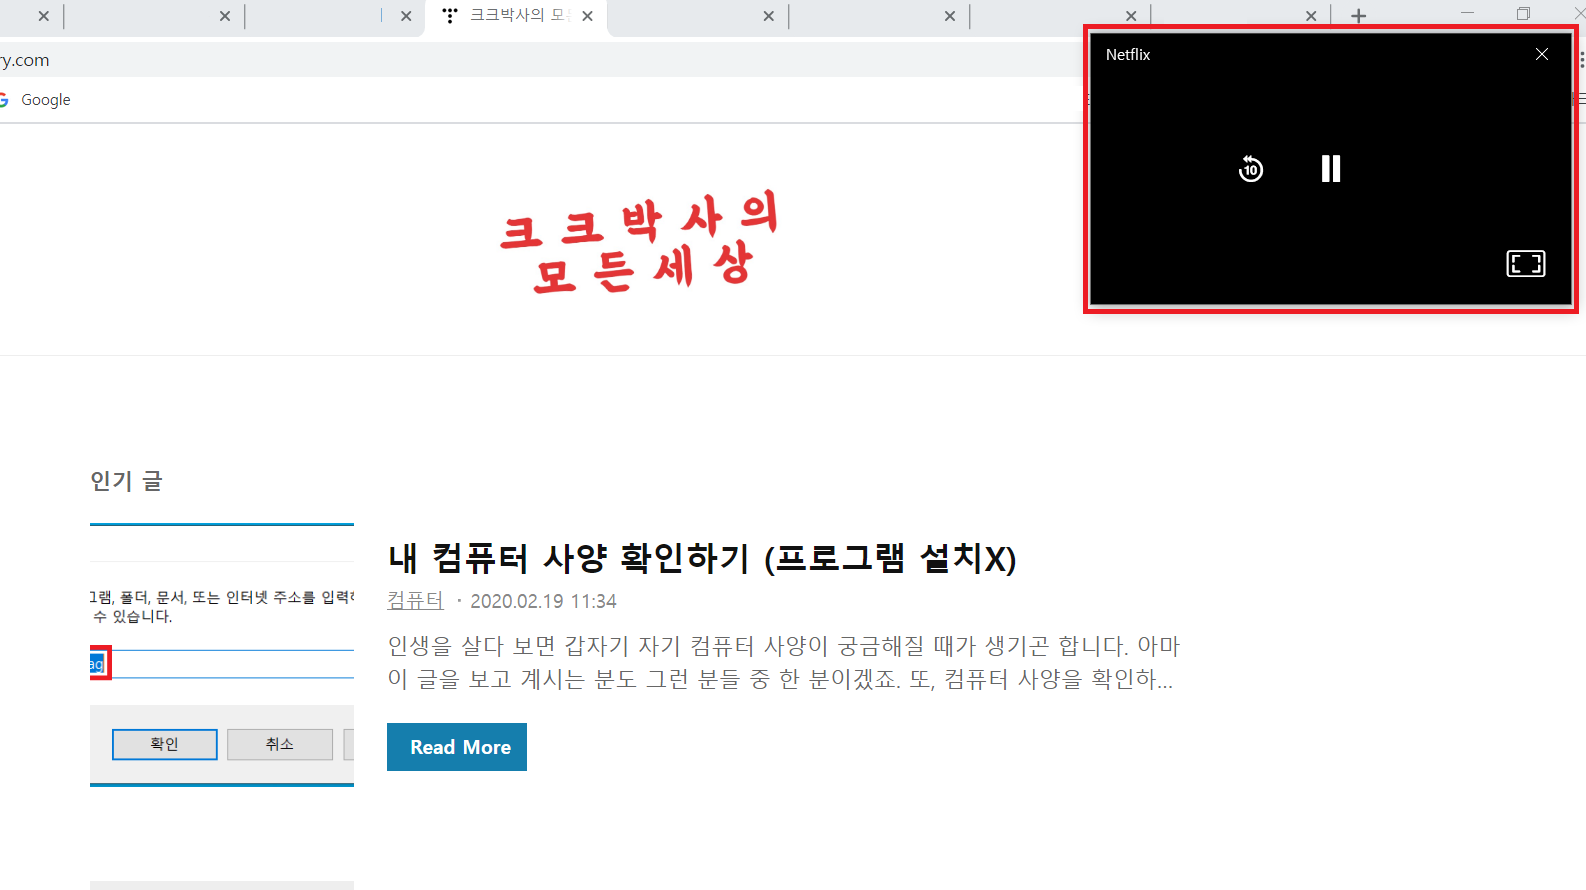Screen dimensions: 1586x890
Task: Click the excerpt beginning 인생을 살다 보면
Action: coord(784,662)
